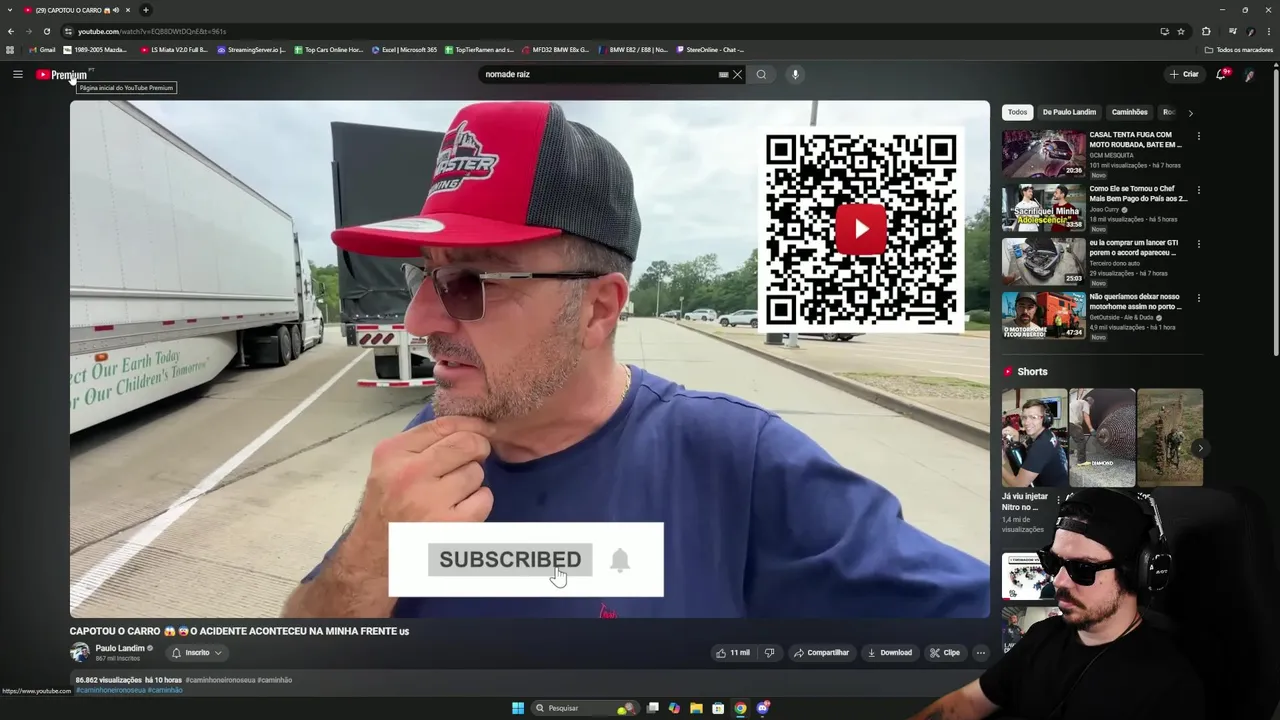1280x720 pixels.
Task: Open the GCM MESQUITA channel name
Action: 1111,155
